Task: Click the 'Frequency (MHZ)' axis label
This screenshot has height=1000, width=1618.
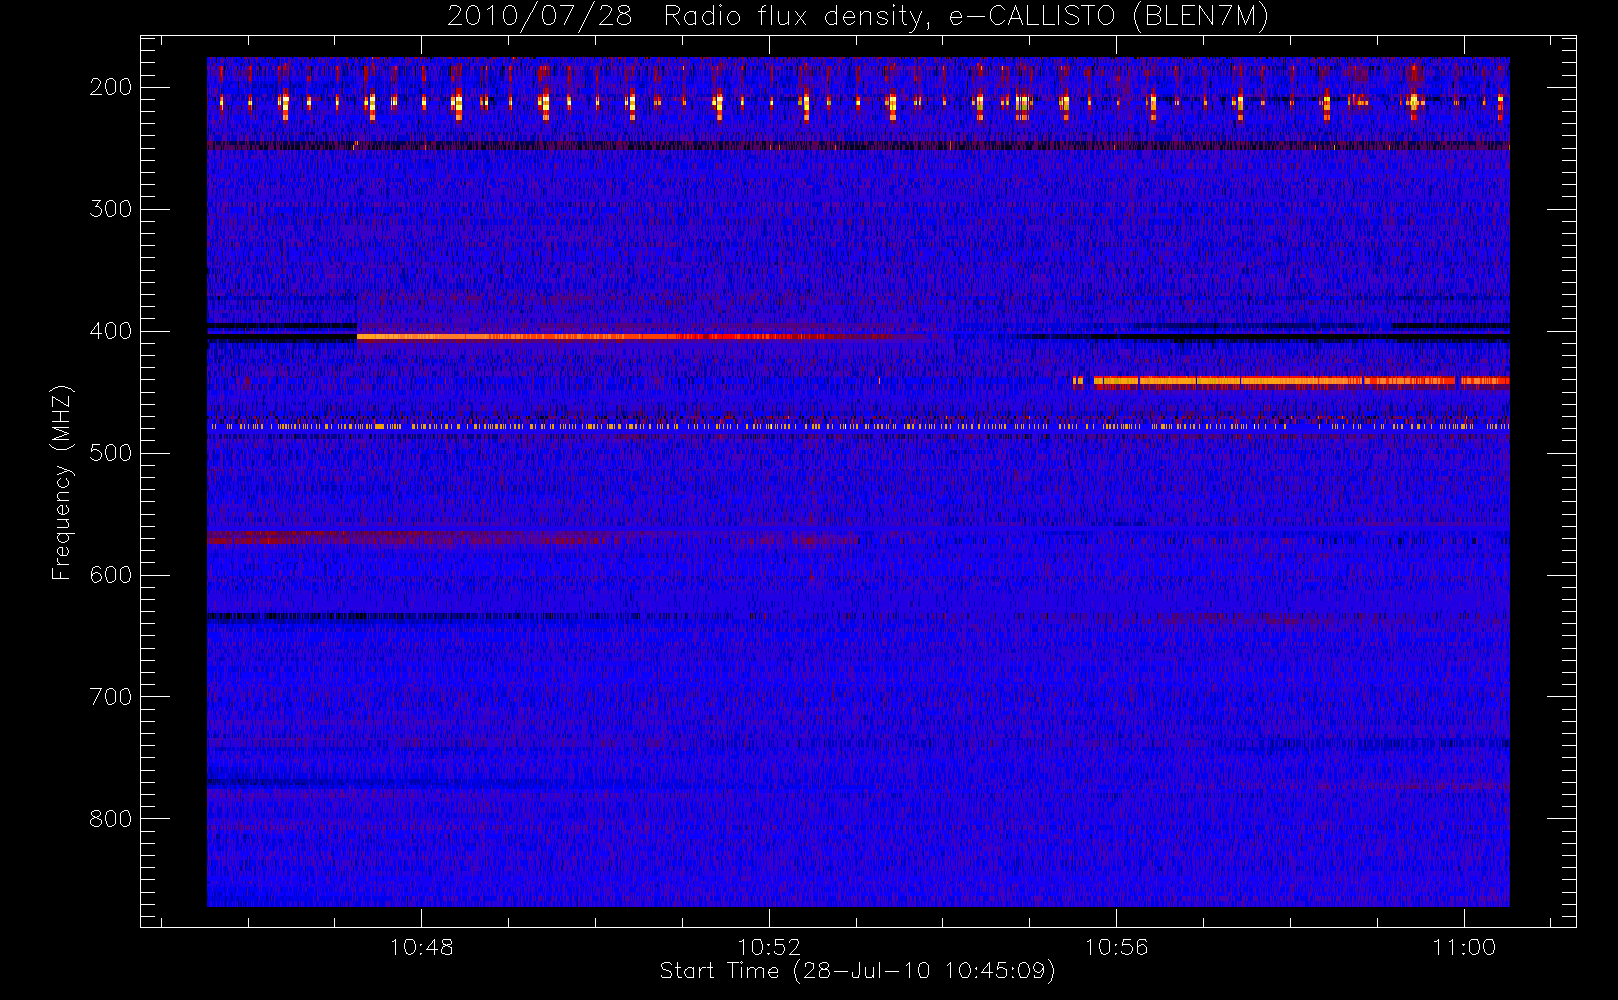Action: [x=62, y=482]
